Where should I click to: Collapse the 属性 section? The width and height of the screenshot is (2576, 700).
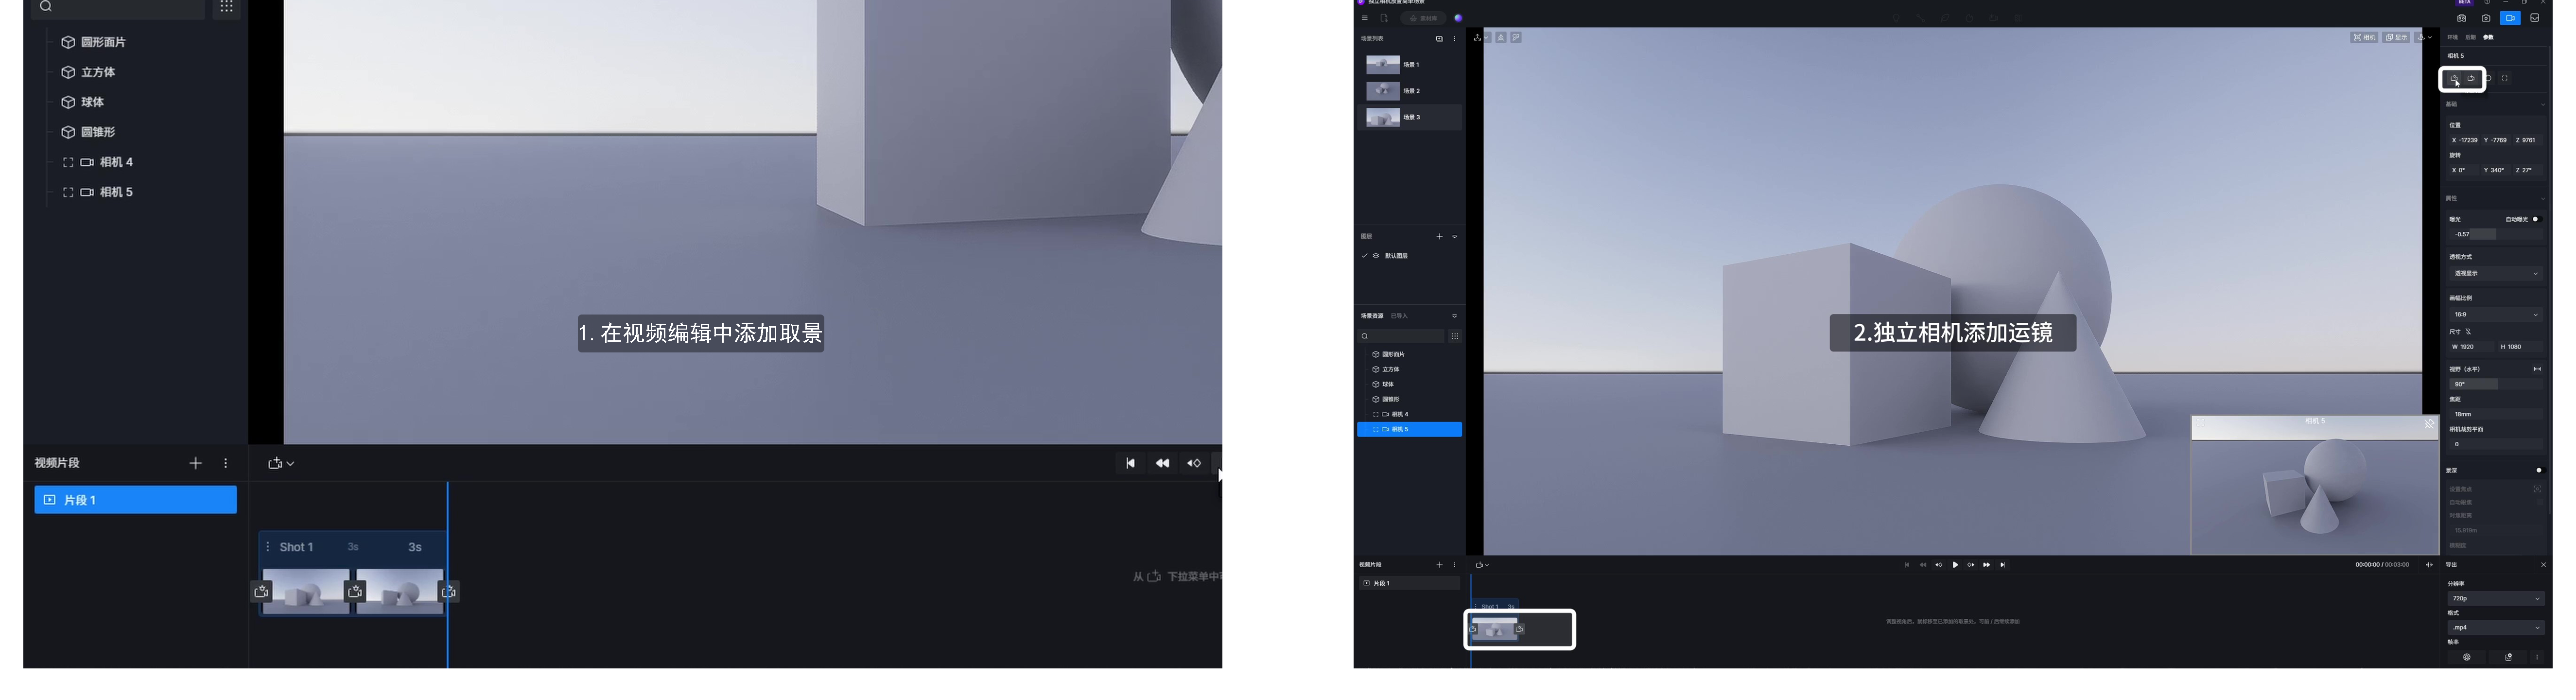click(2543, 199)
